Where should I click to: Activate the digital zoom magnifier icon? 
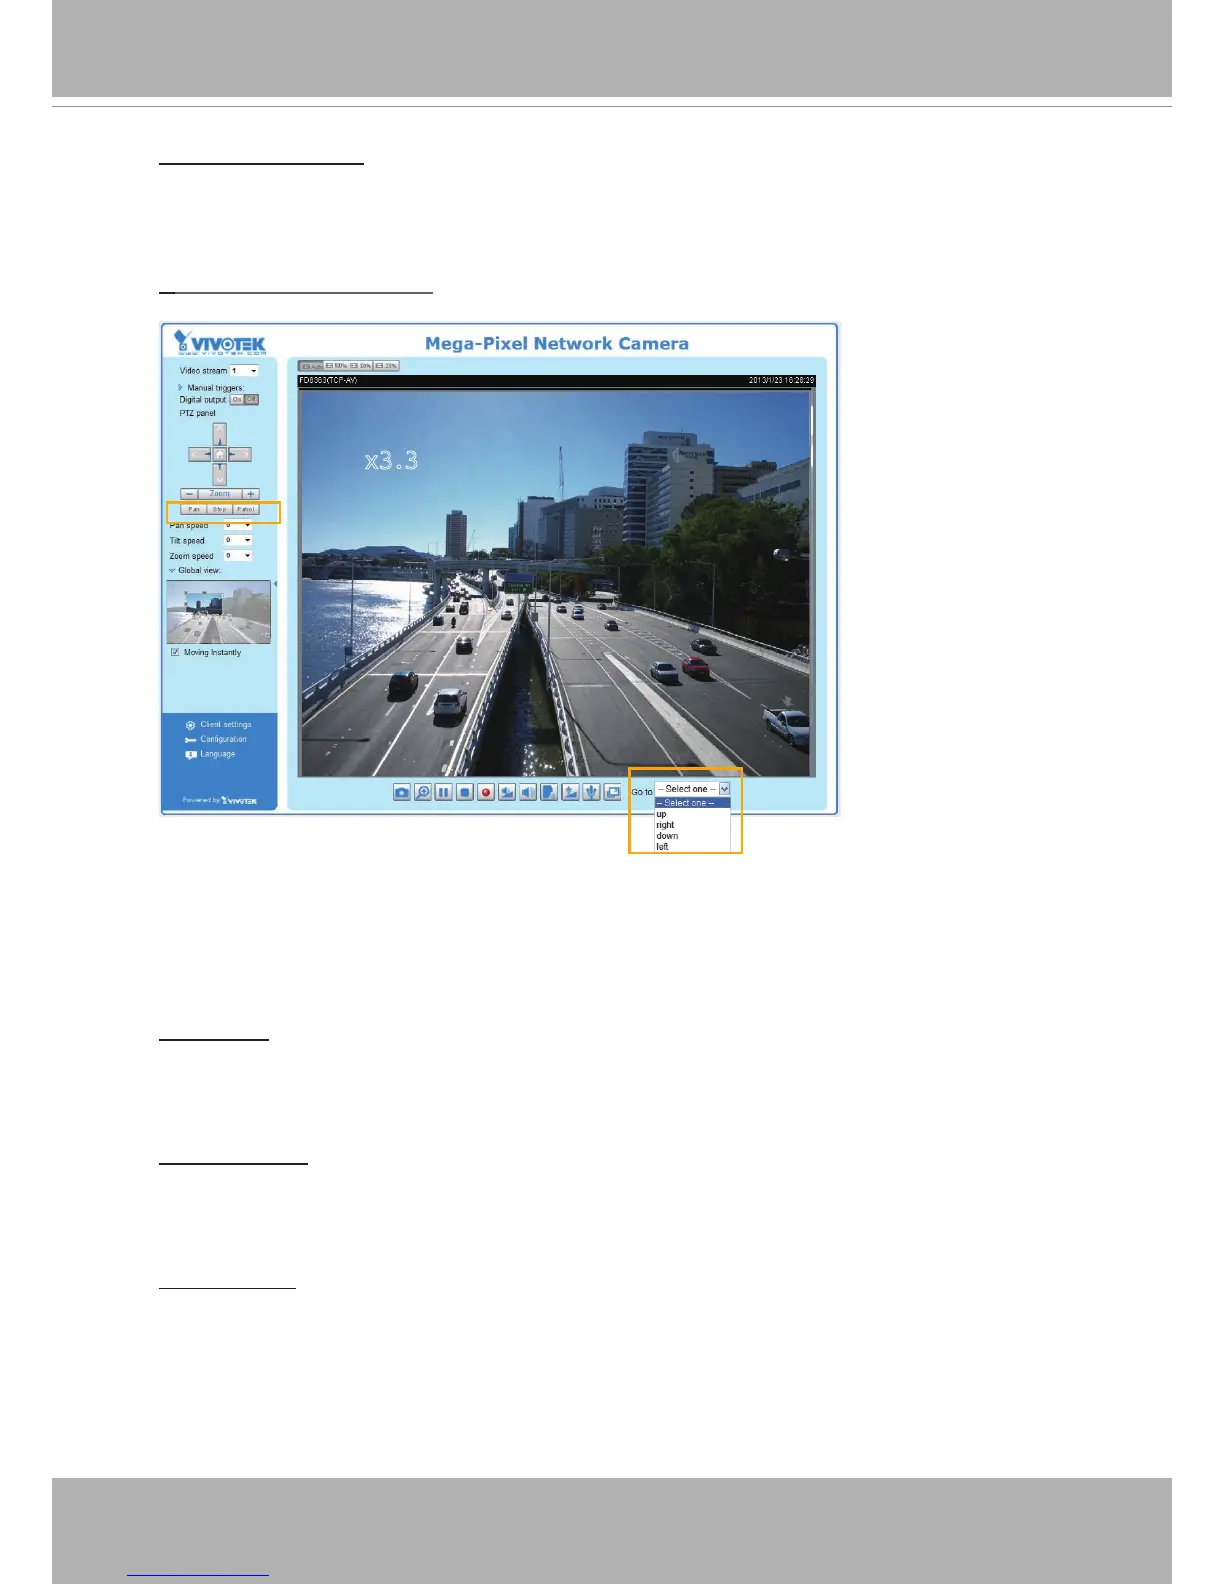tap(423, 792)
